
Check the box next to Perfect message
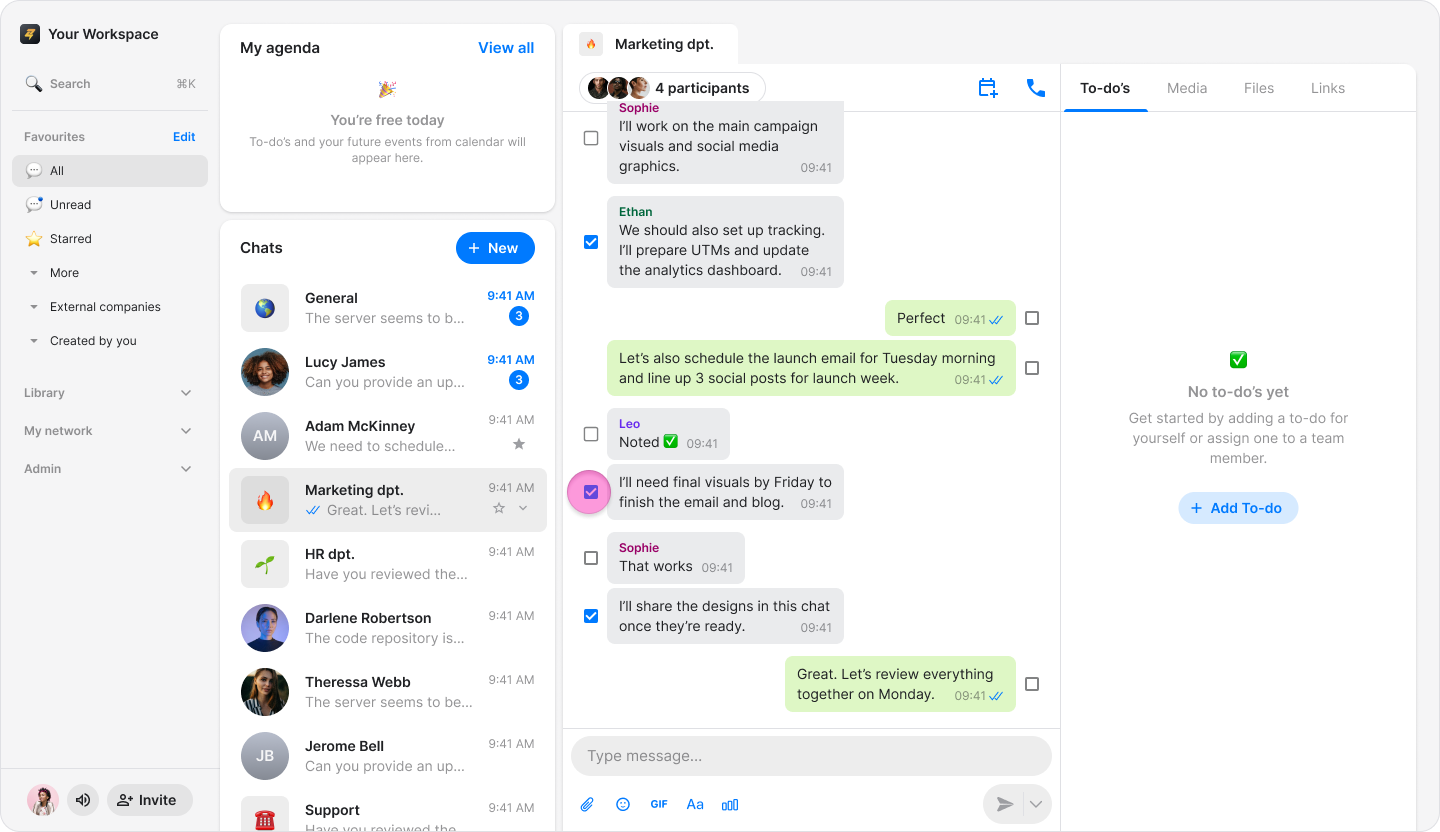pyautogui.click(x=1032, y=318)
